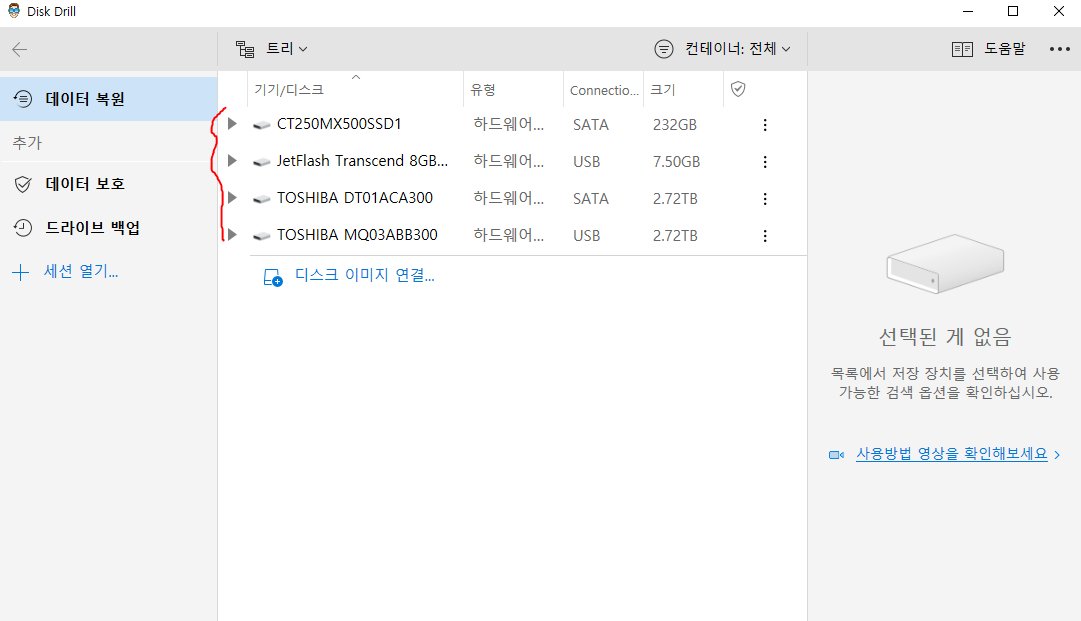Expand the TOSHIBA DT01ACA300 drive
The height and width of the screenshot is (621, 1081).
pos(231,198)
